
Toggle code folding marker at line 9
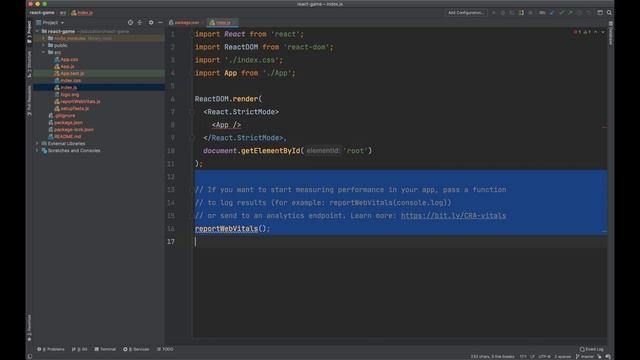tap(191, 138)
